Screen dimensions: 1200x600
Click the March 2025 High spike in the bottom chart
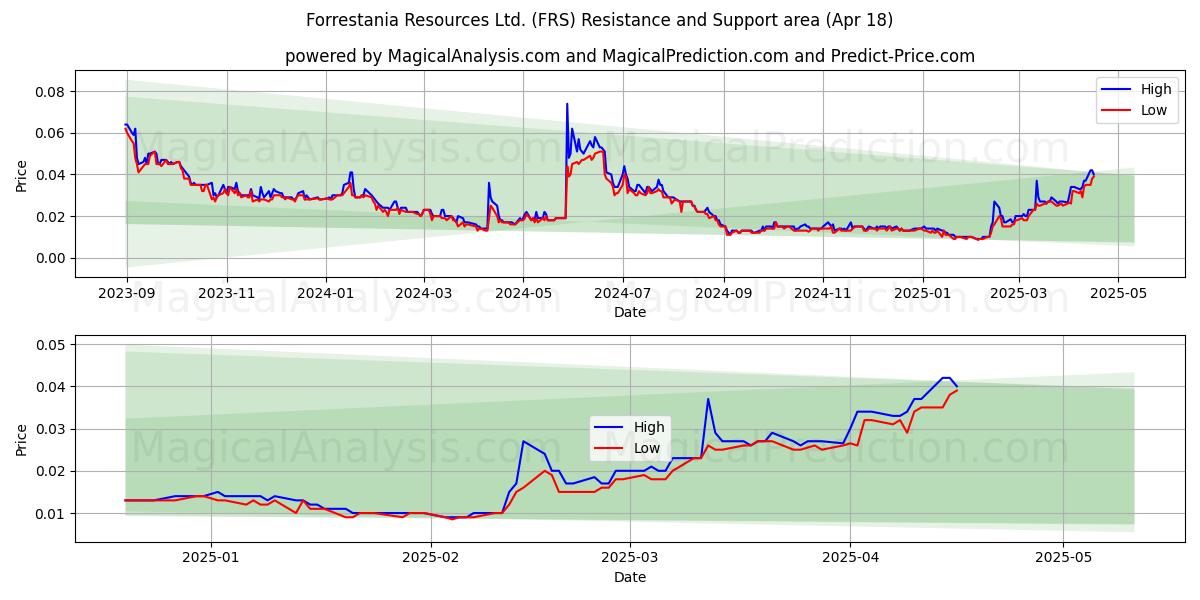coord(708,399)
